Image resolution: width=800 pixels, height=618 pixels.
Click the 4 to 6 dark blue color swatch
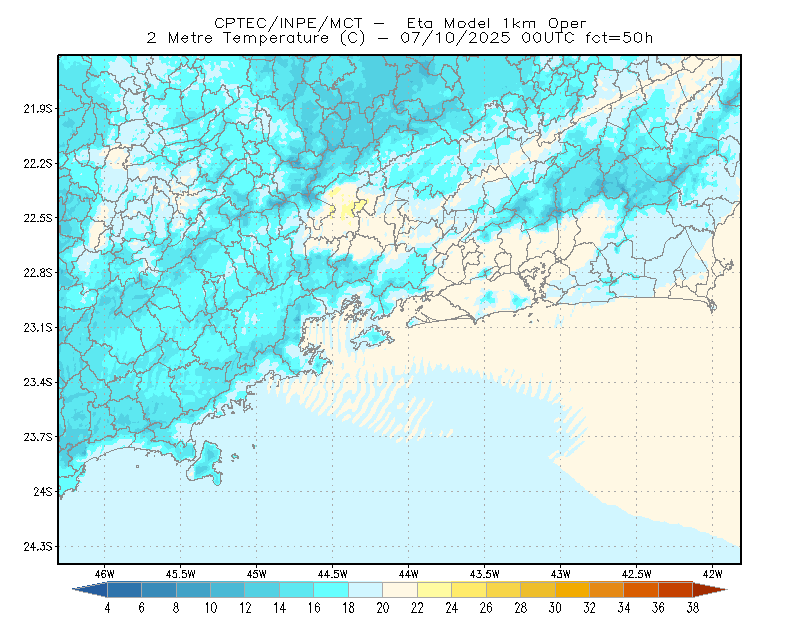[x=124, y=589]
